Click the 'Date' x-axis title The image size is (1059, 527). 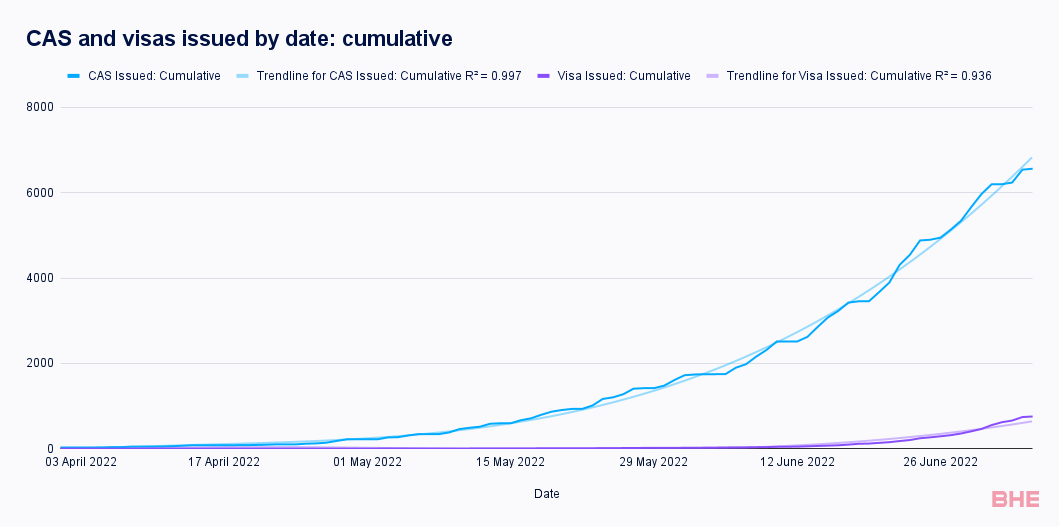point(546,494)
